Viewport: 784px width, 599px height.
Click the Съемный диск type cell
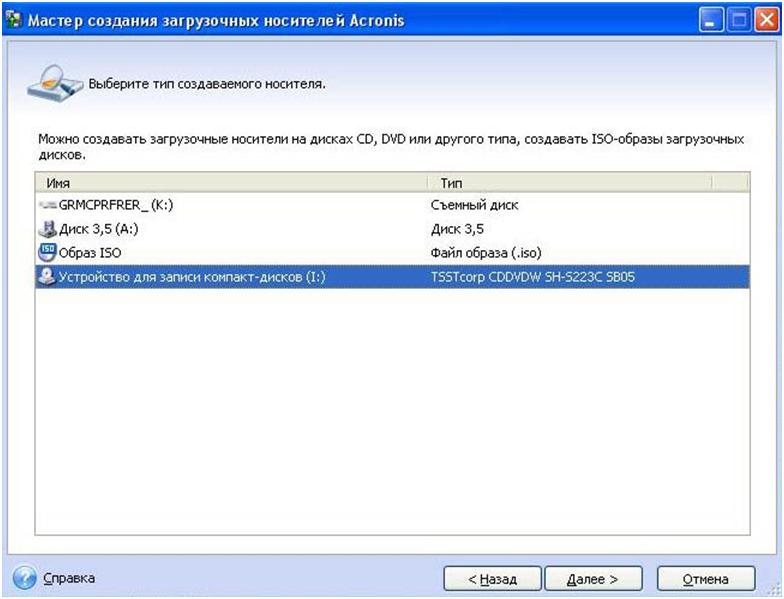coord(474,205)
